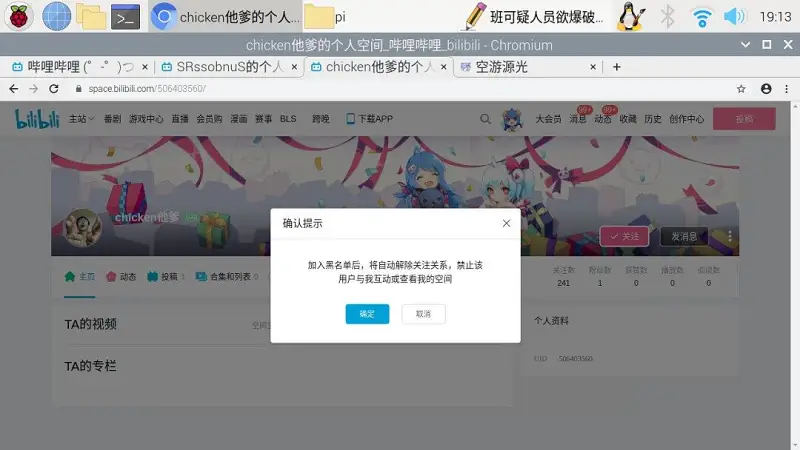This screenshot has height=450, width=800.
Task: Close the 哔哩哔哩 homepage tab
Action: point(145,67)
